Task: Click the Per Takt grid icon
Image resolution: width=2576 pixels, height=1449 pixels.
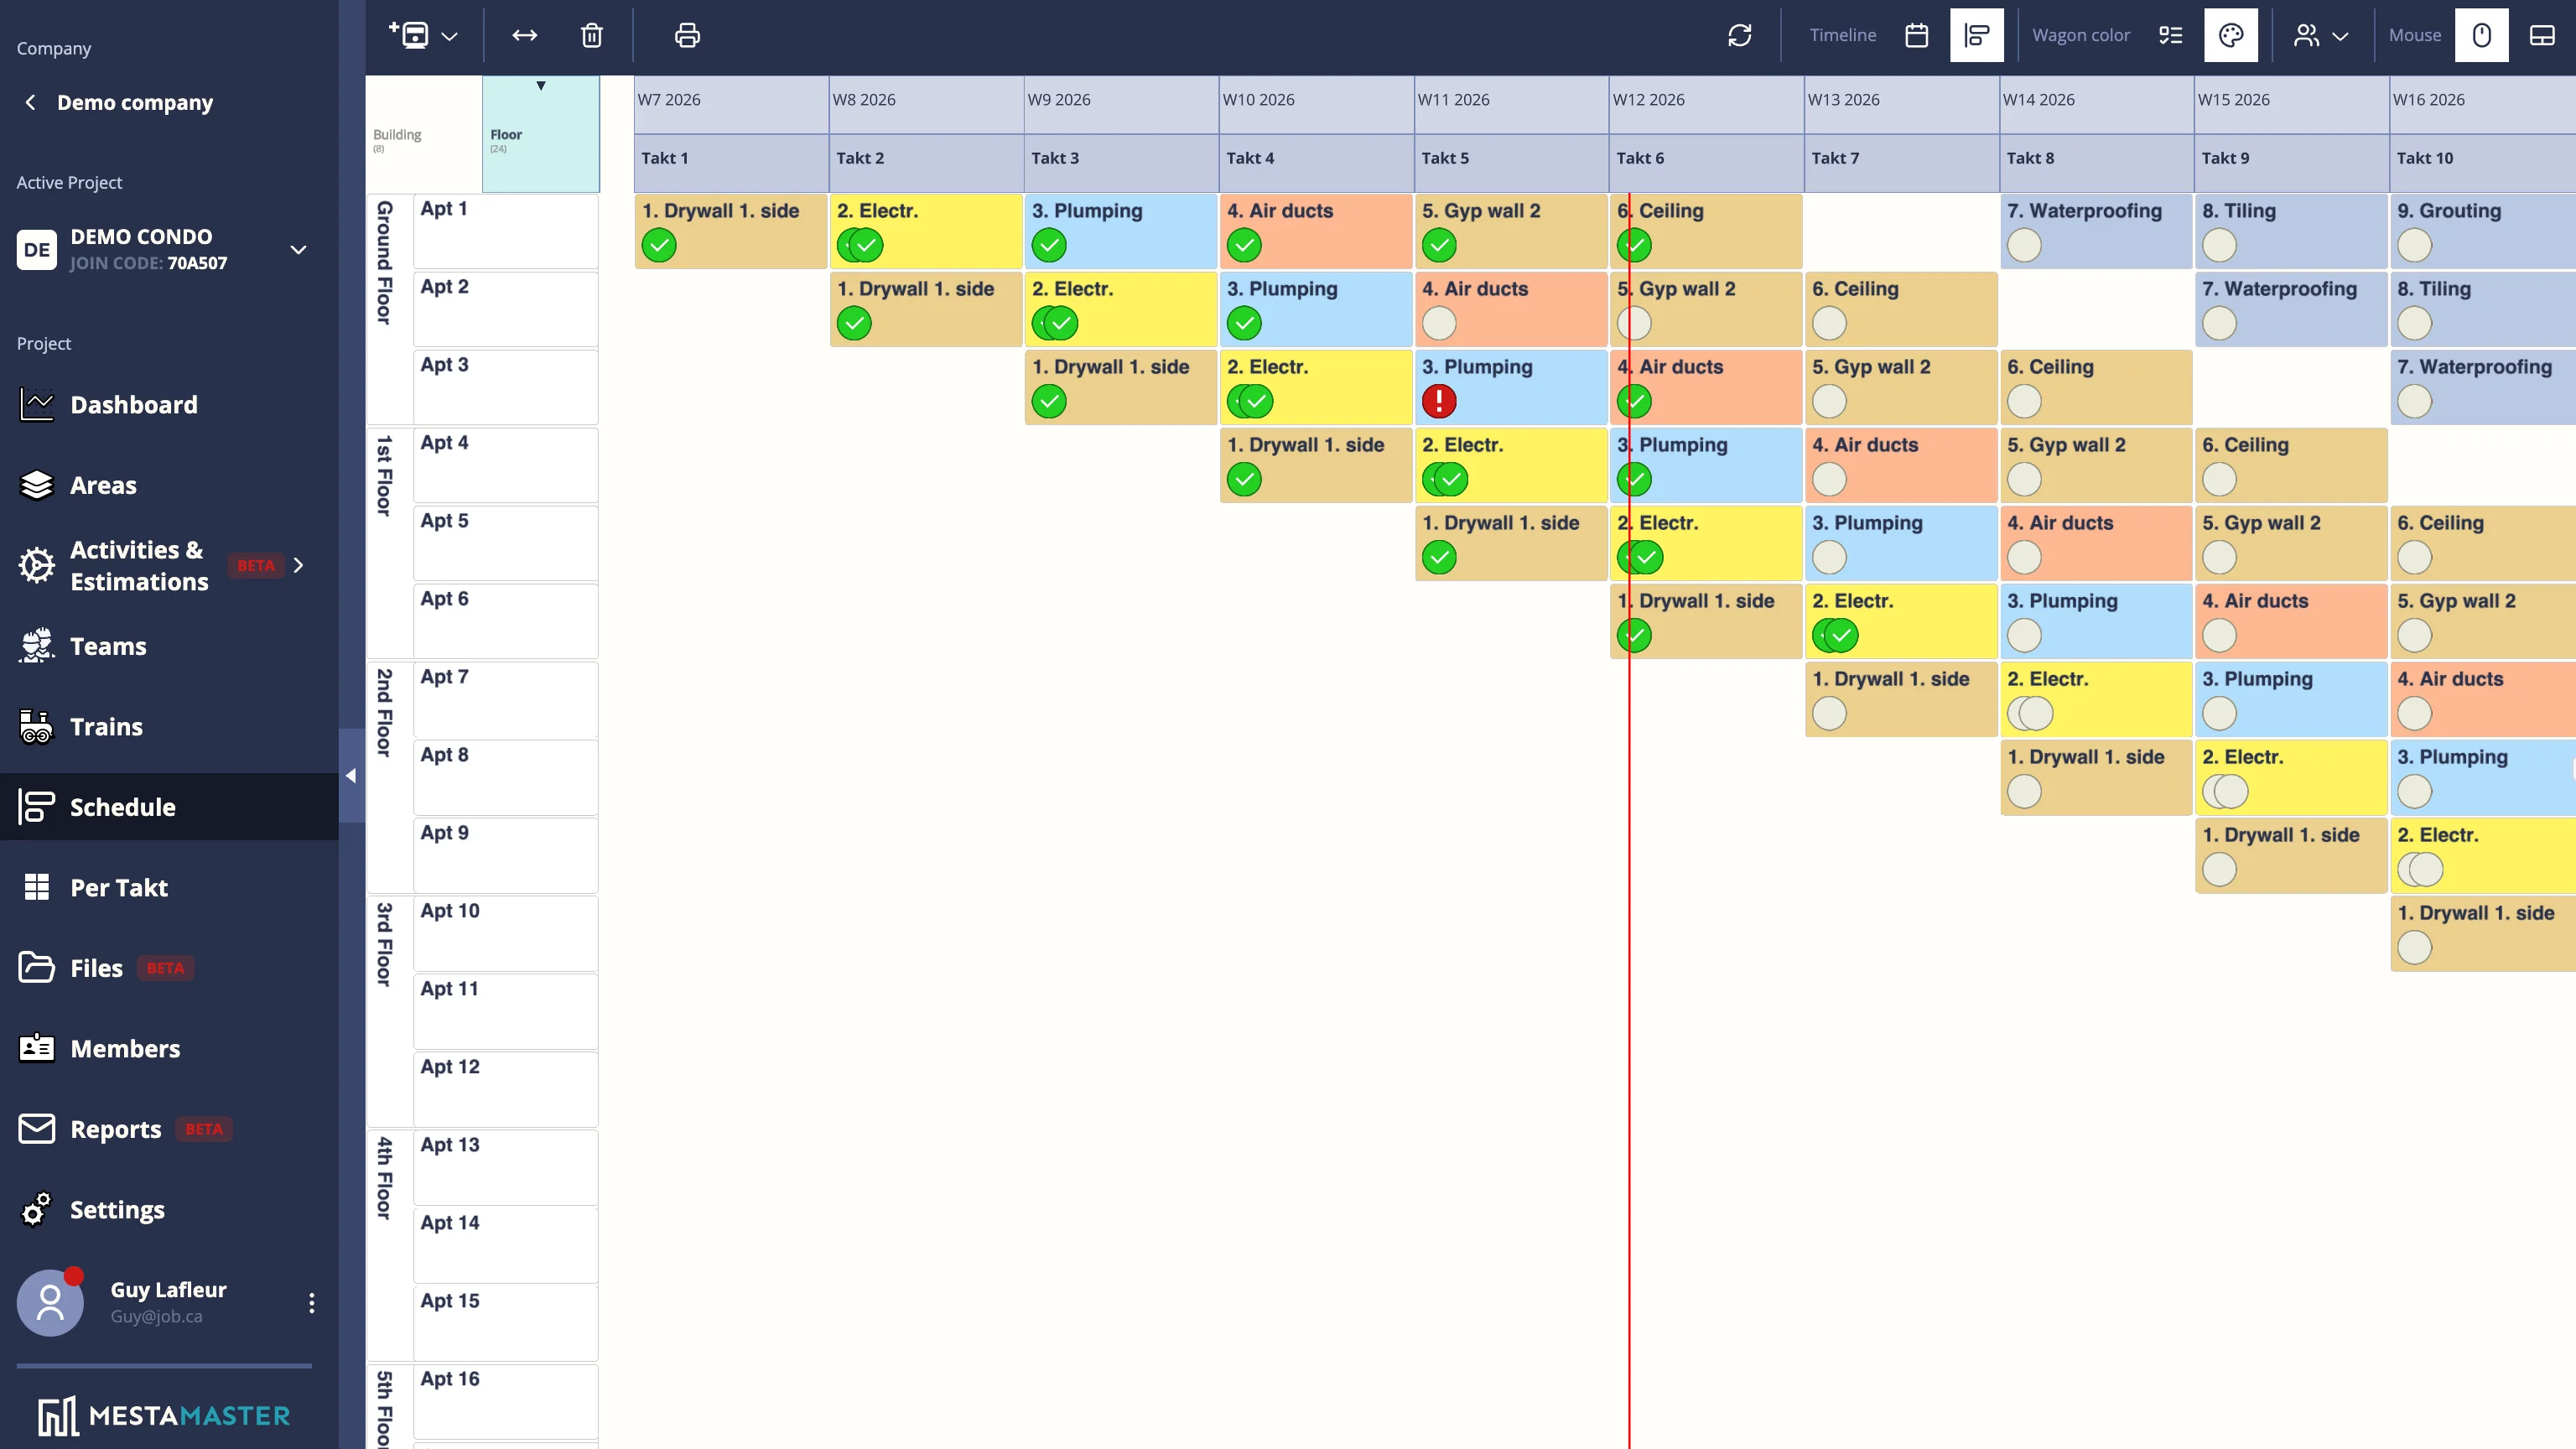Action: [x=37, y=887]
